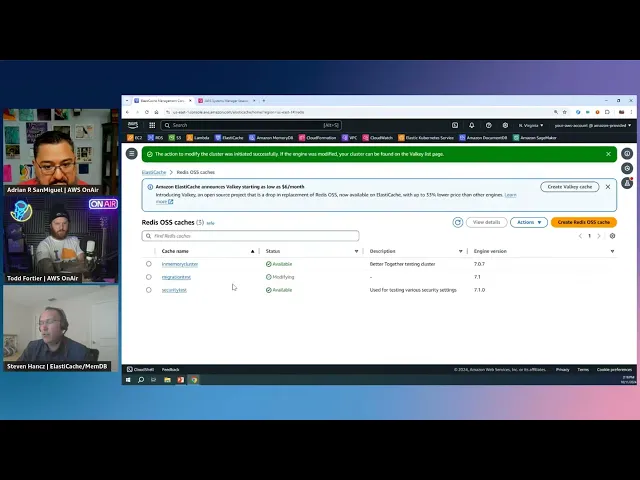This screenshot has height=480, width=640.
Task: Dismiss the Valkey announcement banner
Action: click(608, 187)
